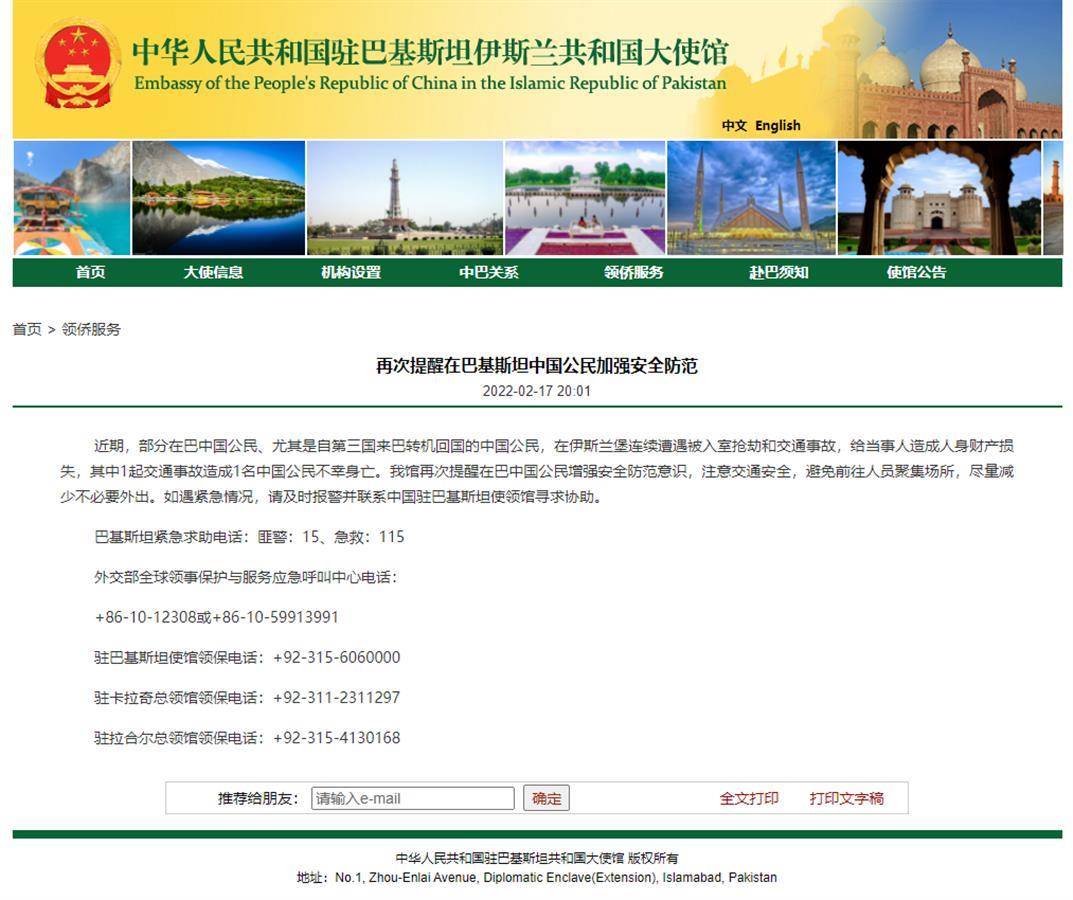
Task: Open the 大使信息 menu item
Action: [x=213, y=272]
